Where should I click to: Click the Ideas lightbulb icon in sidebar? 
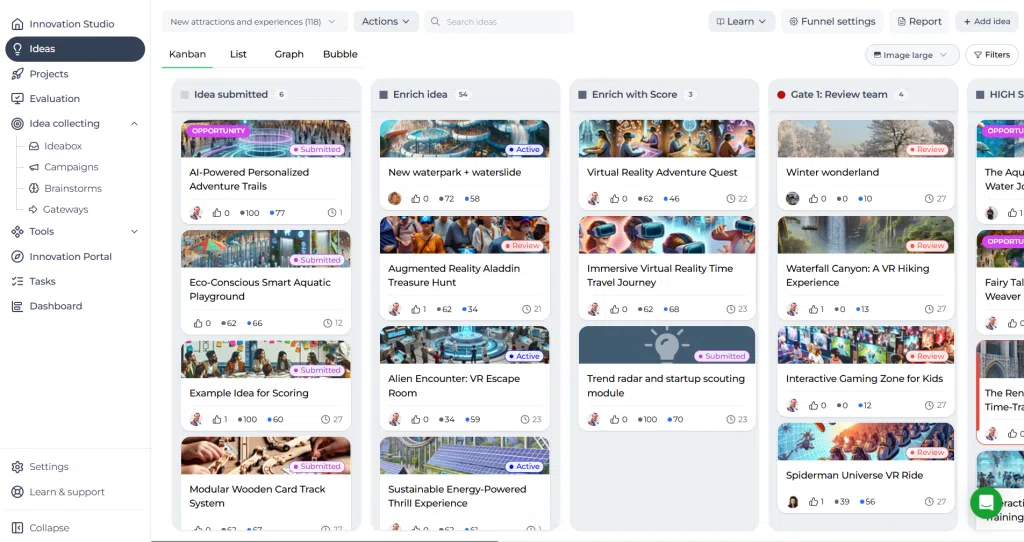tap(18, 49)
